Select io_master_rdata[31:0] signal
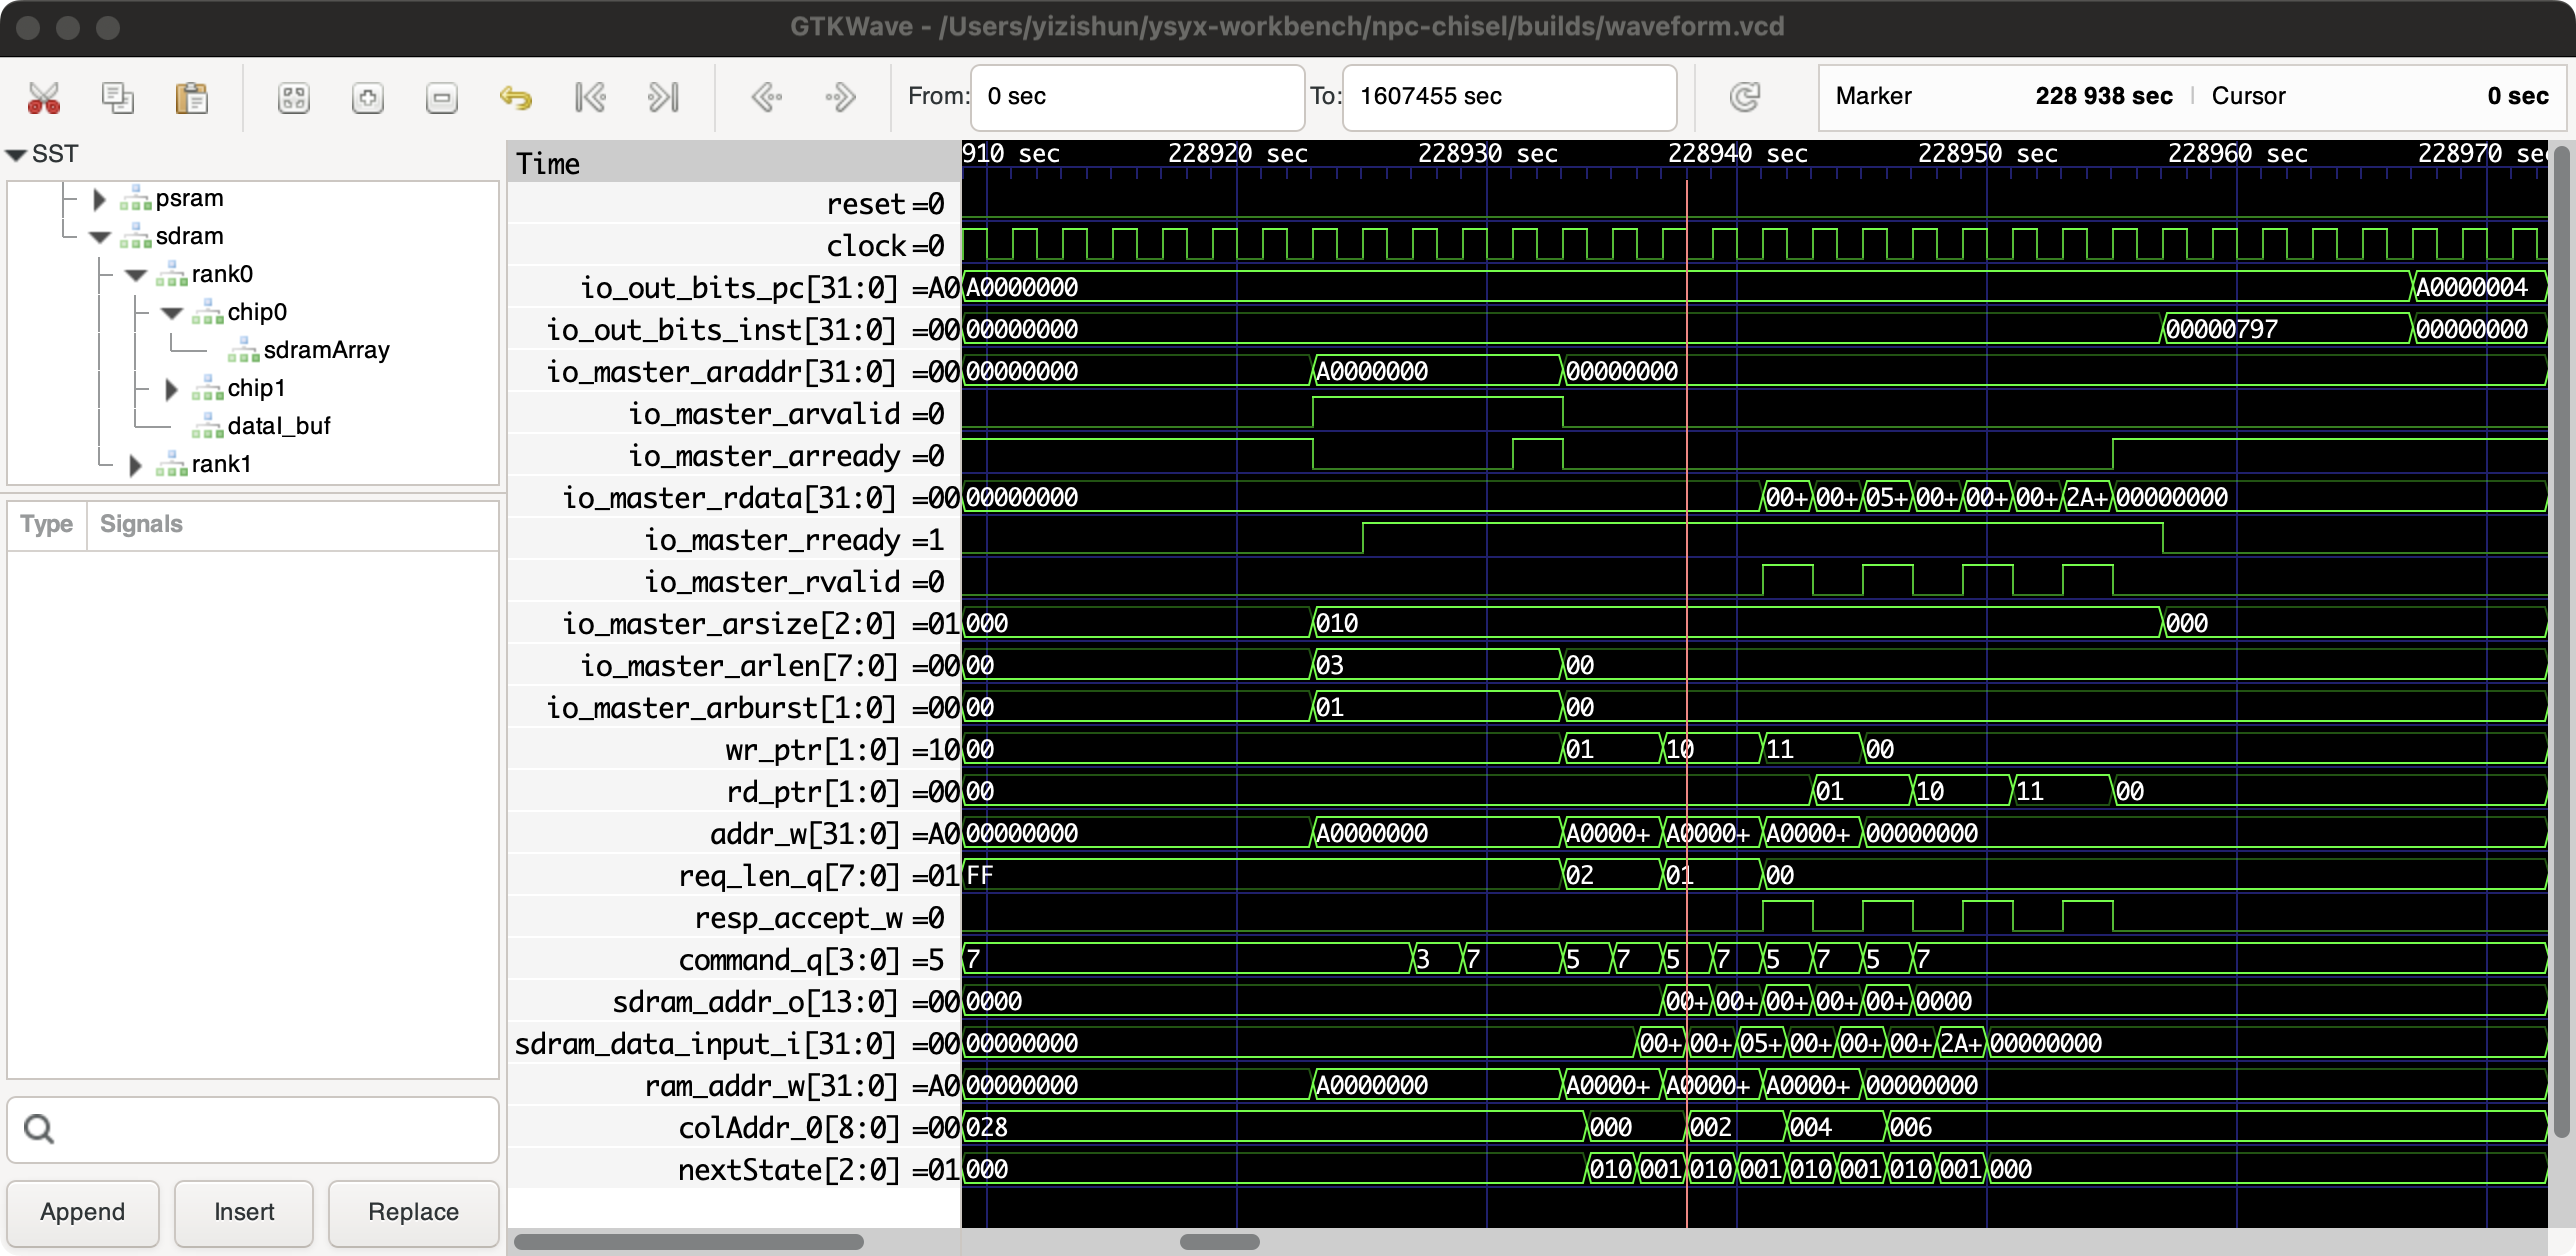2576x1256 pixels. [734, 498]
